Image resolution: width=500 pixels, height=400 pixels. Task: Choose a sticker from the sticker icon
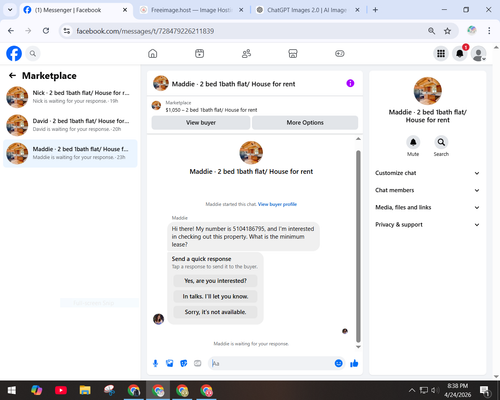pos(183,363)
